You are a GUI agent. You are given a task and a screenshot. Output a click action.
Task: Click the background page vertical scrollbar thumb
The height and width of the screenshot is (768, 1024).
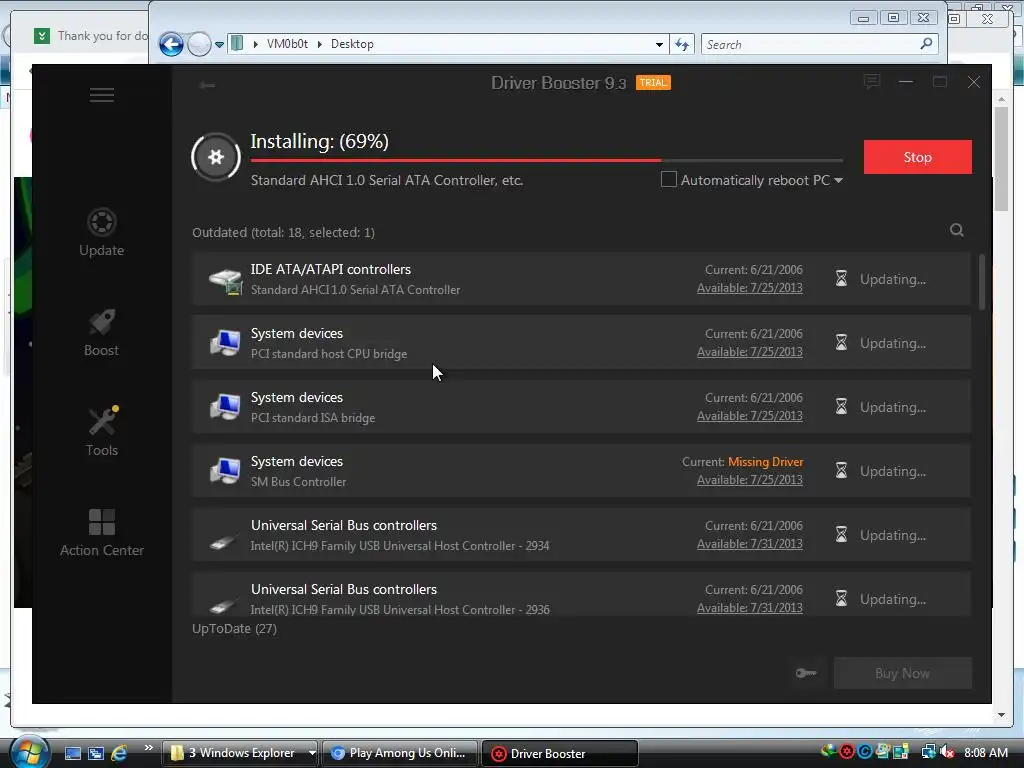tap(1001, 159)
